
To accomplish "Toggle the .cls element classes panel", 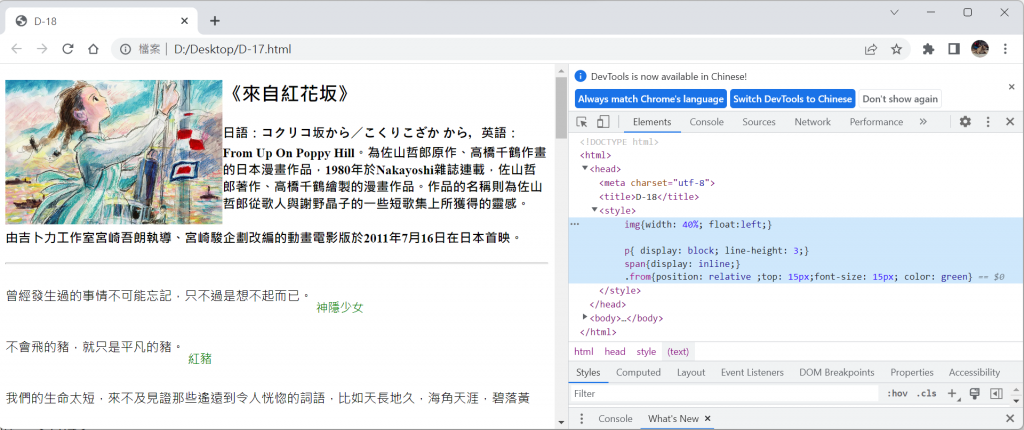I will [x=926, y=393].
